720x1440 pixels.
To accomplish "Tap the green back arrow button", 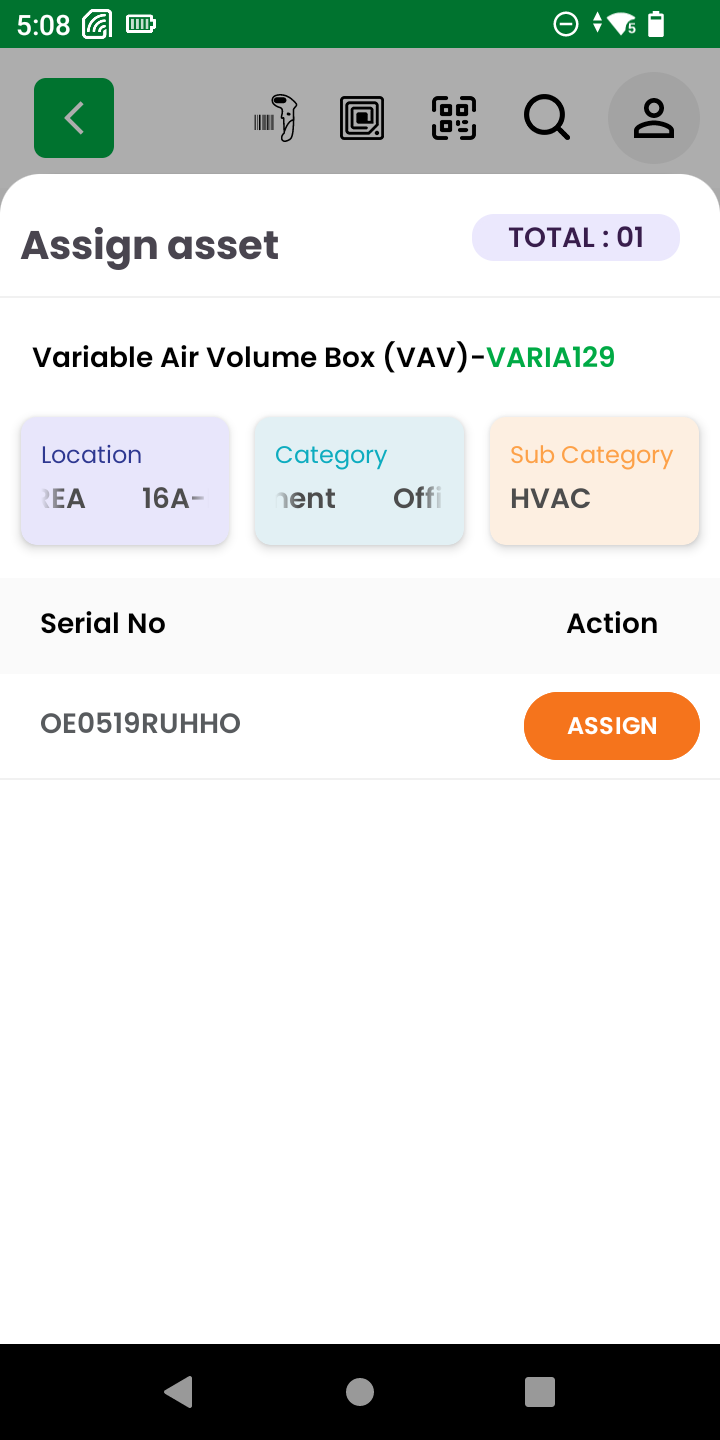I will [x=74, y=118].
